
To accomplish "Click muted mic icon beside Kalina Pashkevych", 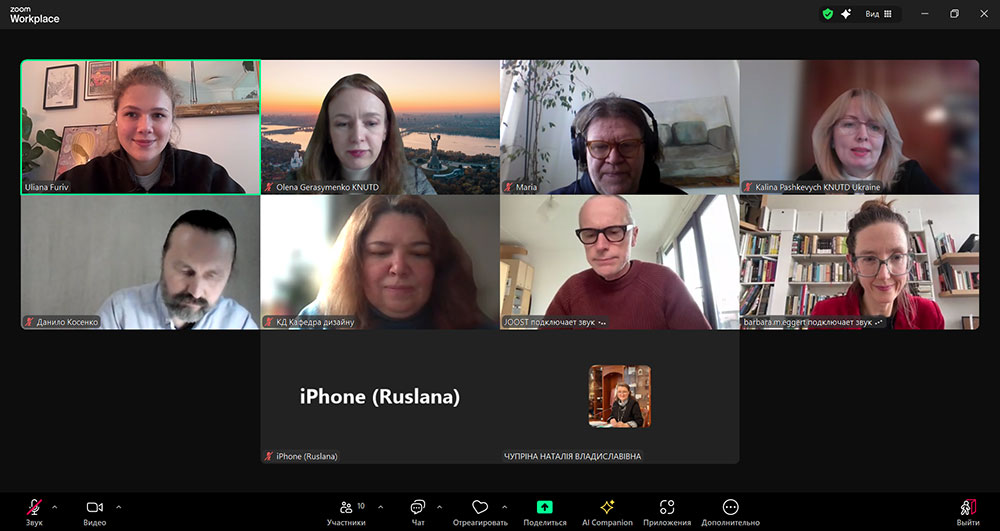I will coord(747,187).
